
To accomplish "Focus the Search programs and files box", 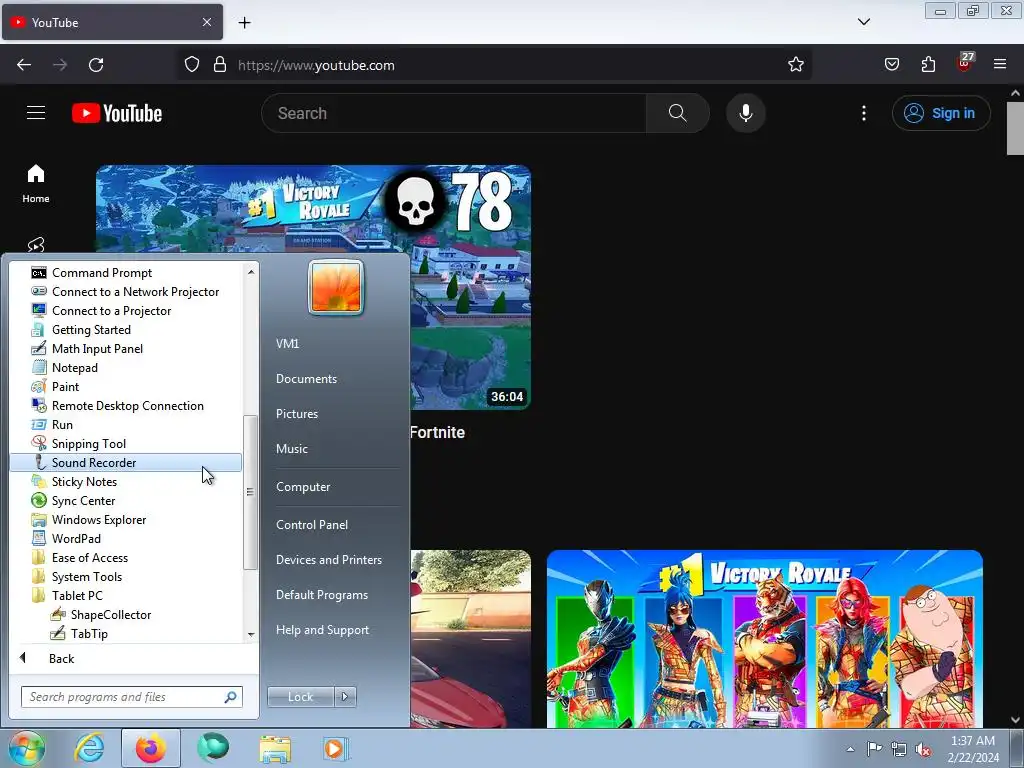I will tap(131, 696).
